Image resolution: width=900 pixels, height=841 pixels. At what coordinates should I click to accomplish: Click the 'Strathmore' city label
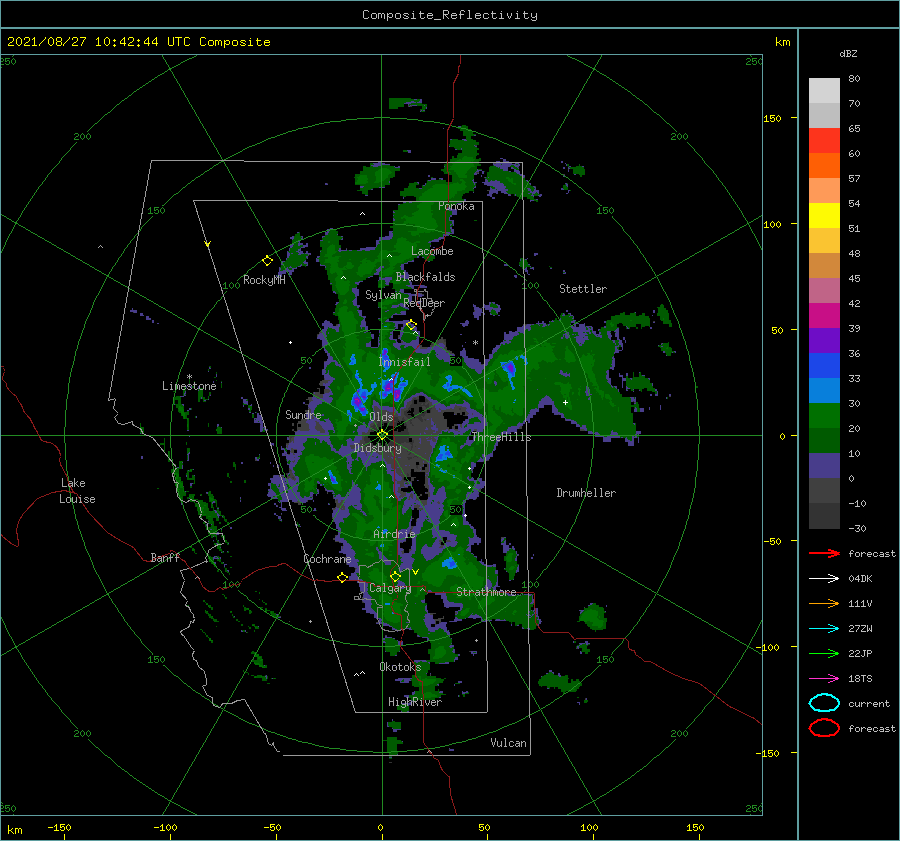point(486,592)
